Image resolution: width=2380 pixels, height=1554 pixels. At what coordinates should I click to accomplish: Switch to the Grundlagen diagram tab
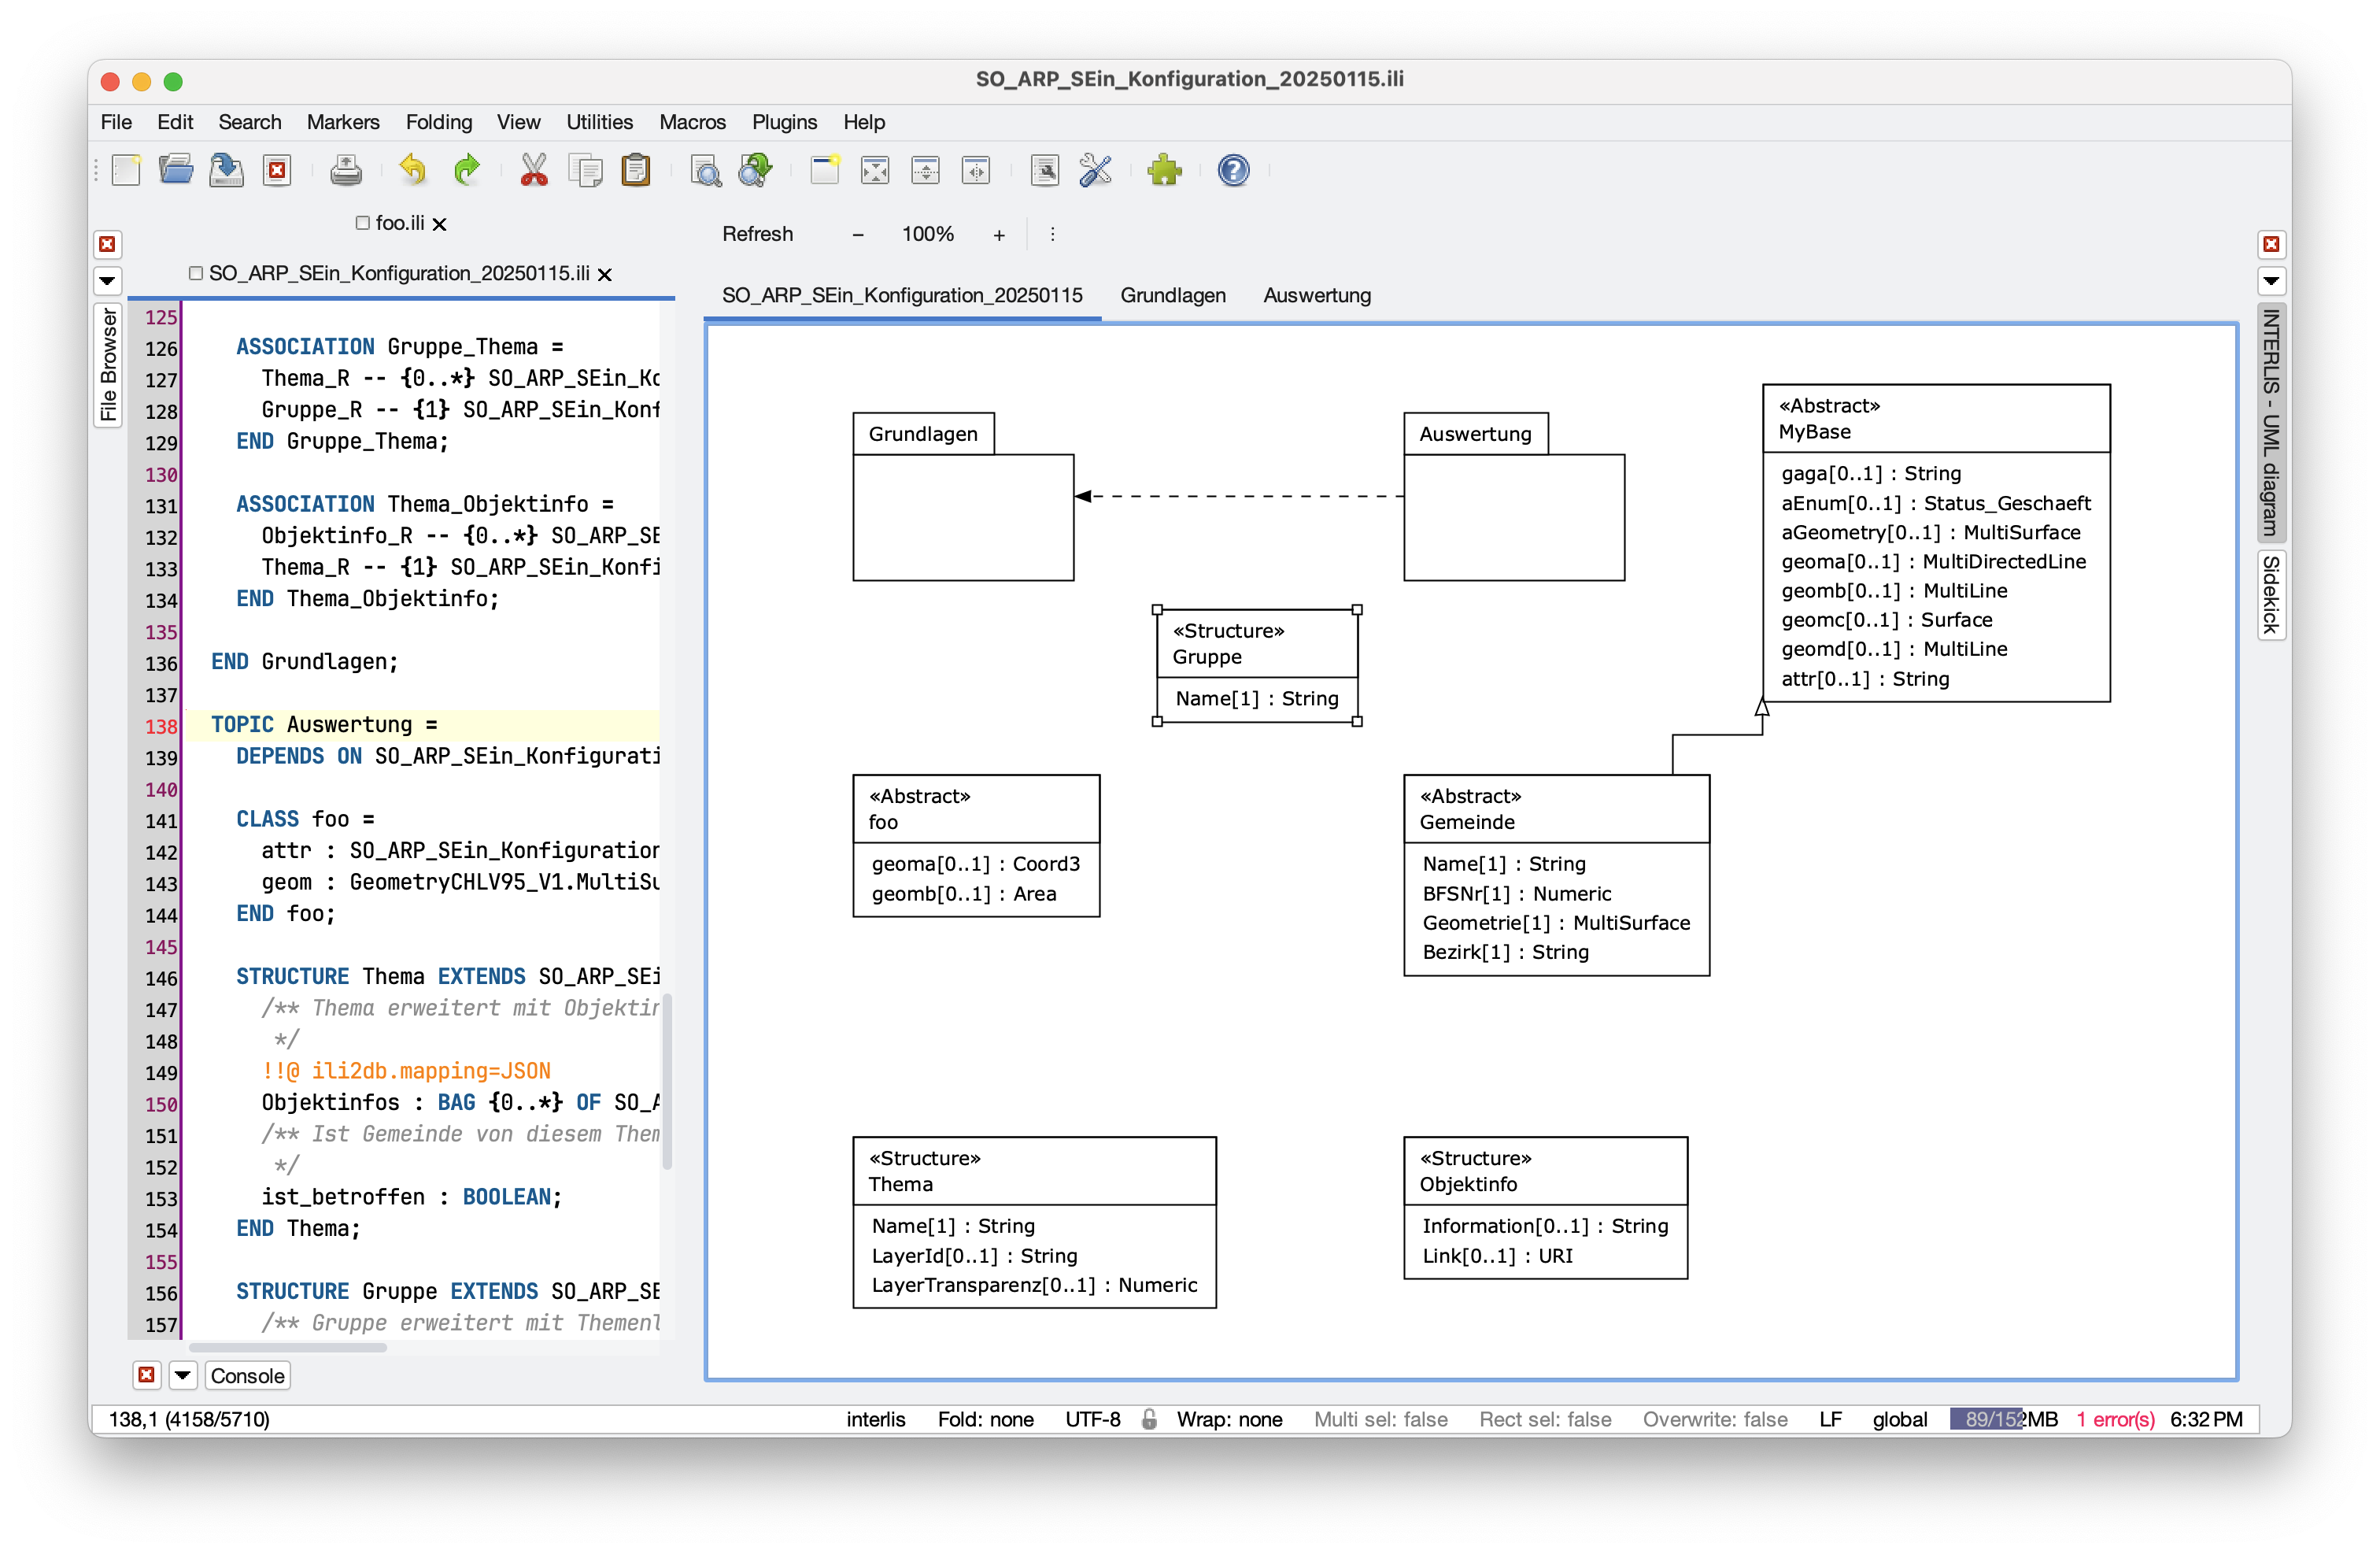(x=1173, y=295)
